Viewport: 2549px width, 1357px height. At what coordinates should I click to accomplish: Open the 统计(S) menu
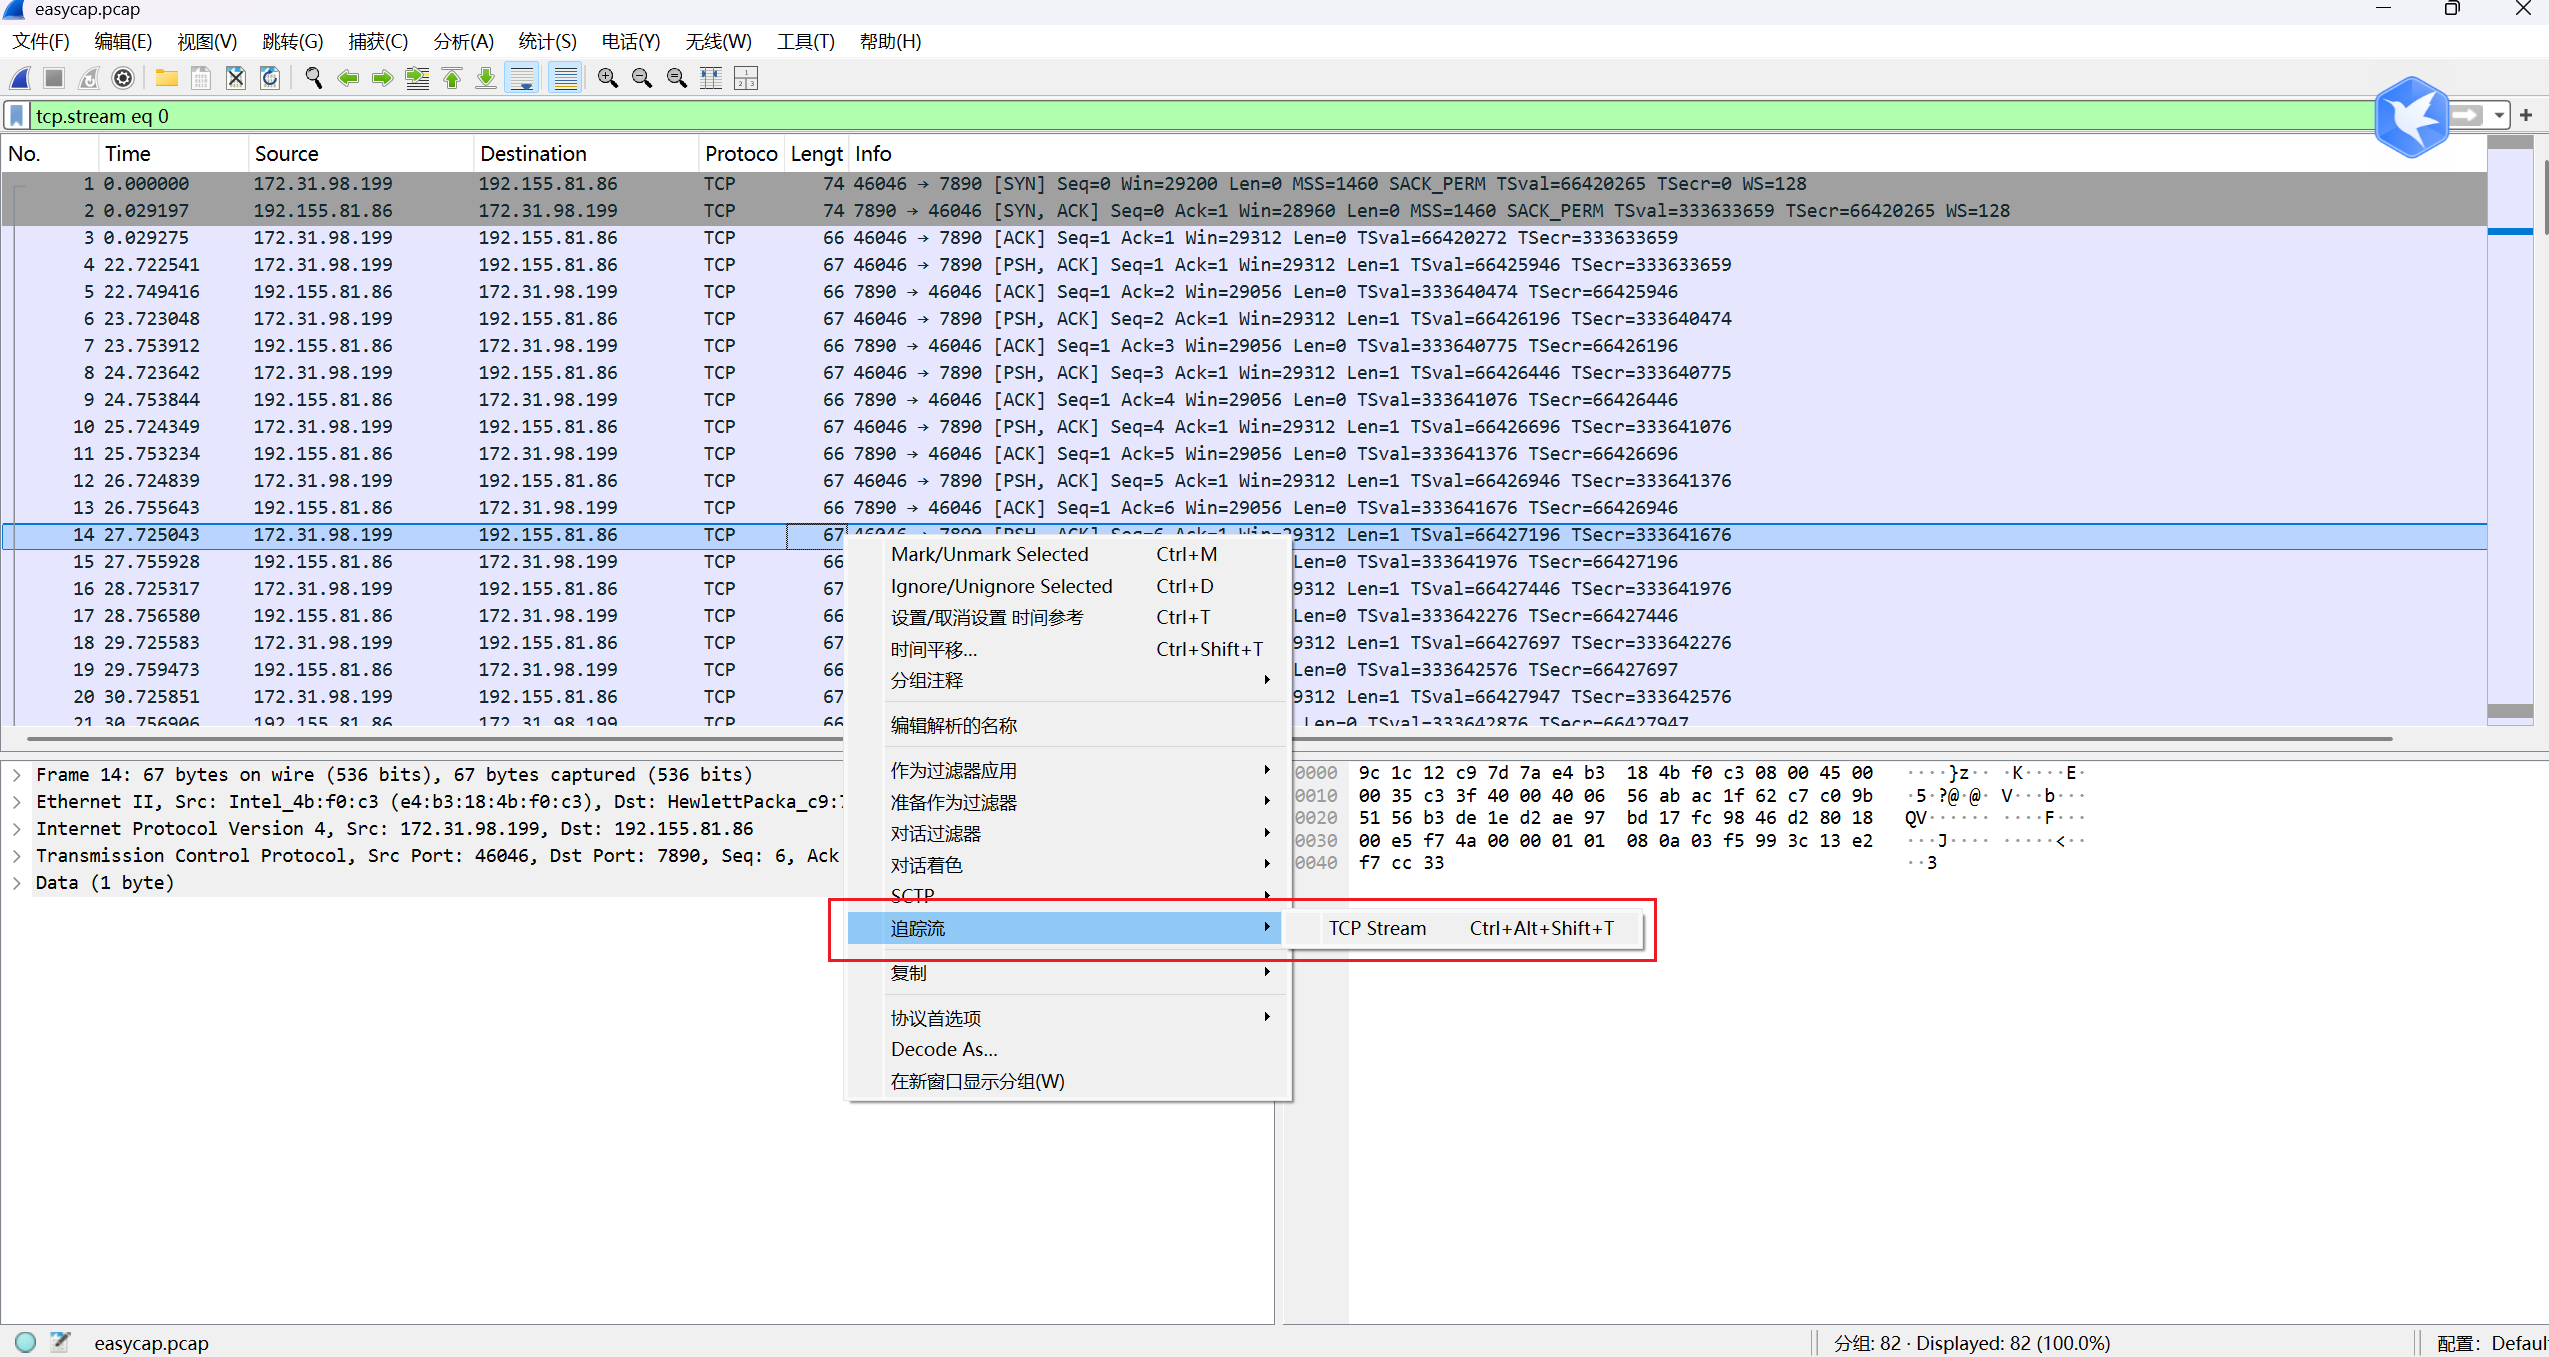547,42
